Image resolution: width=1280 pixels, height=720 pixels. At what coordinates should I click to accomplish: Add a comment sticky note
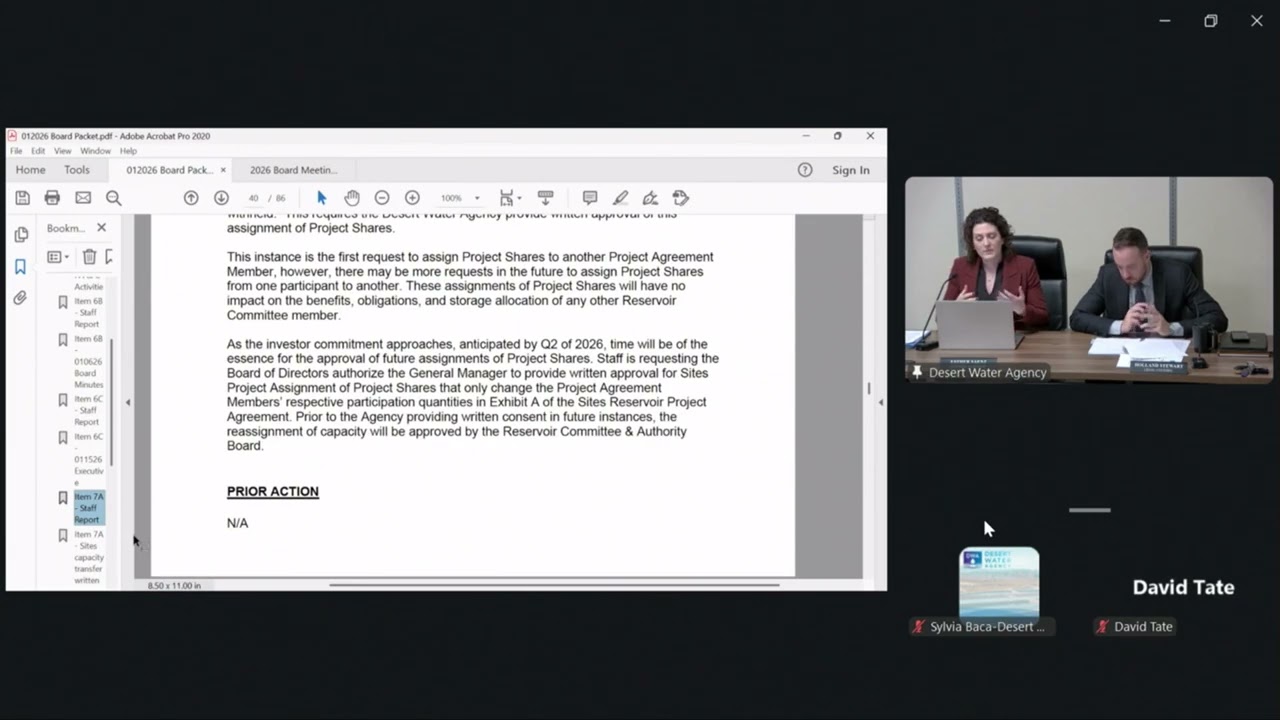click(x=590, y=198)
